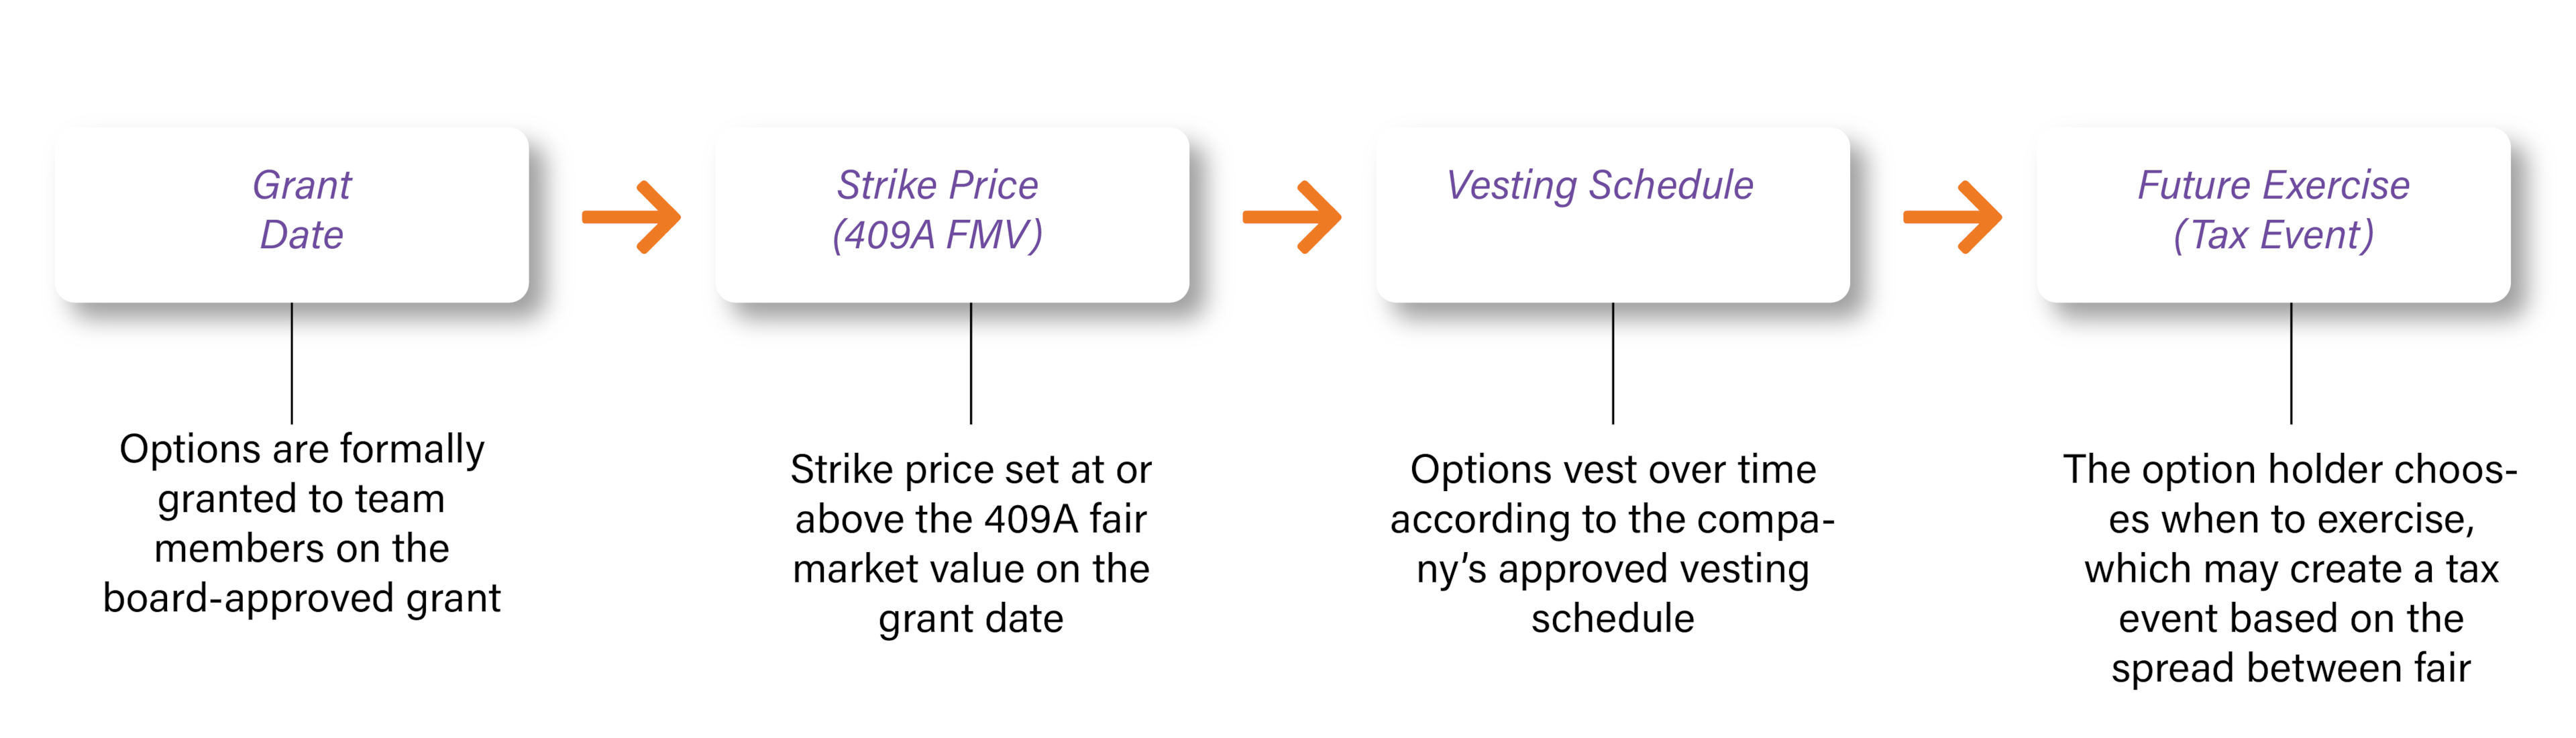Click "Options vest over time" text
Viewport: 2576px width, 738px height.
click(1613, 469)
